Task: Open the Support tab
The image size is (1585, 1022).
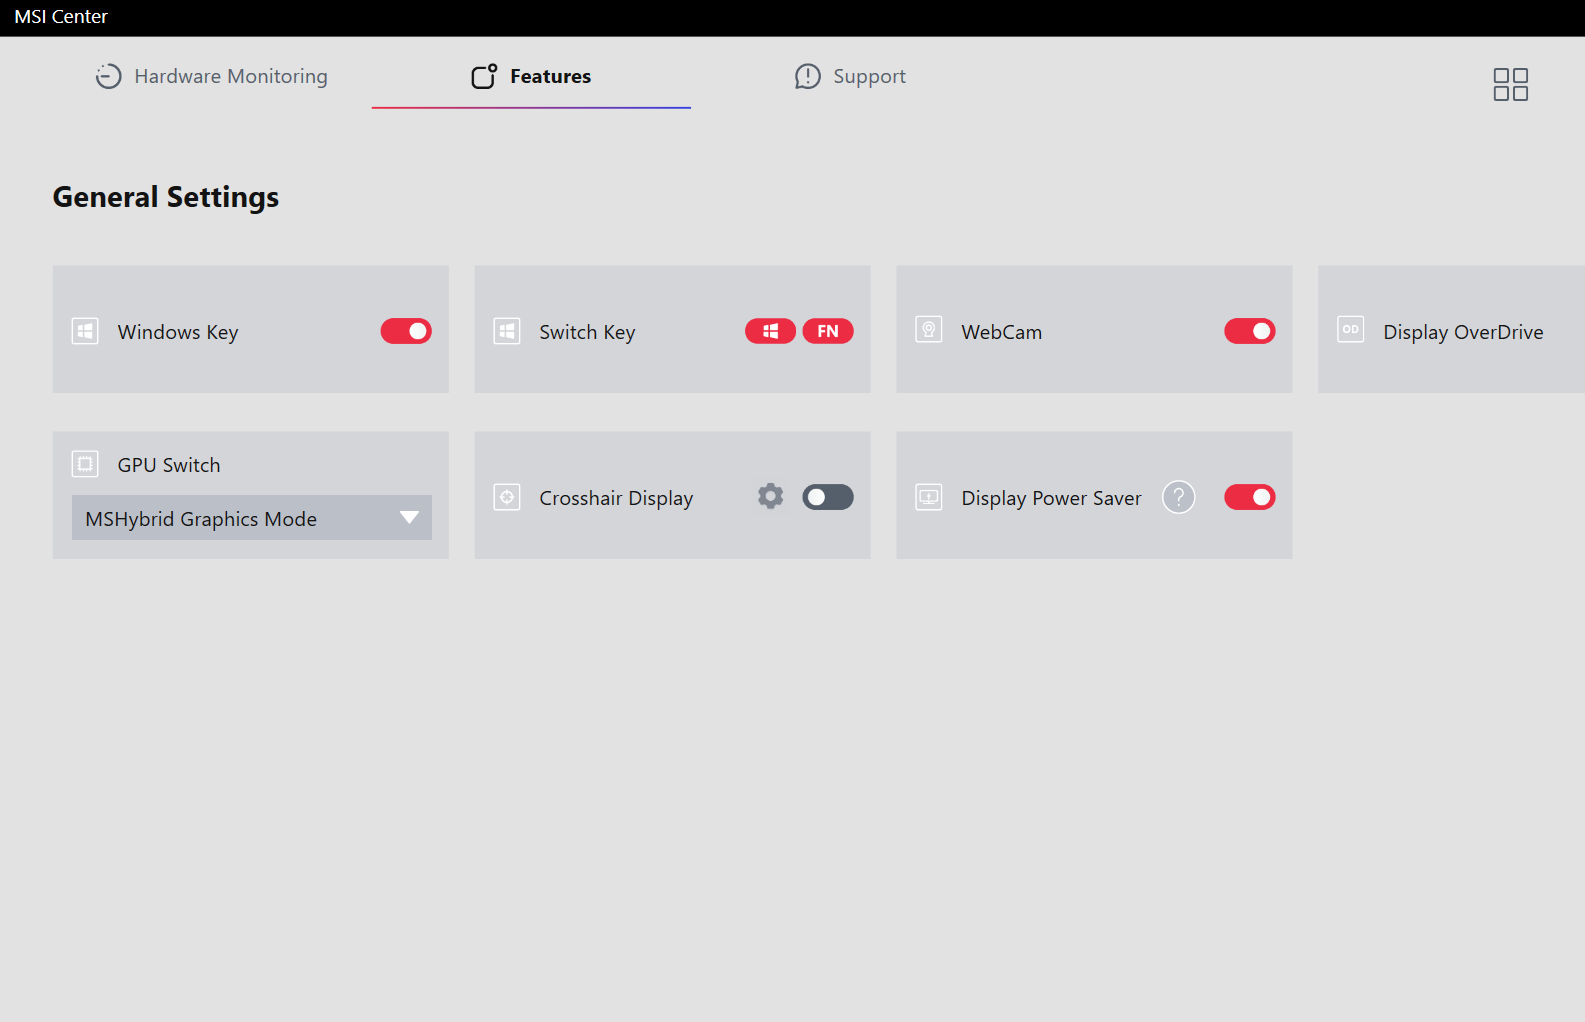Action: pyautogui.click(x=850, y=77)
